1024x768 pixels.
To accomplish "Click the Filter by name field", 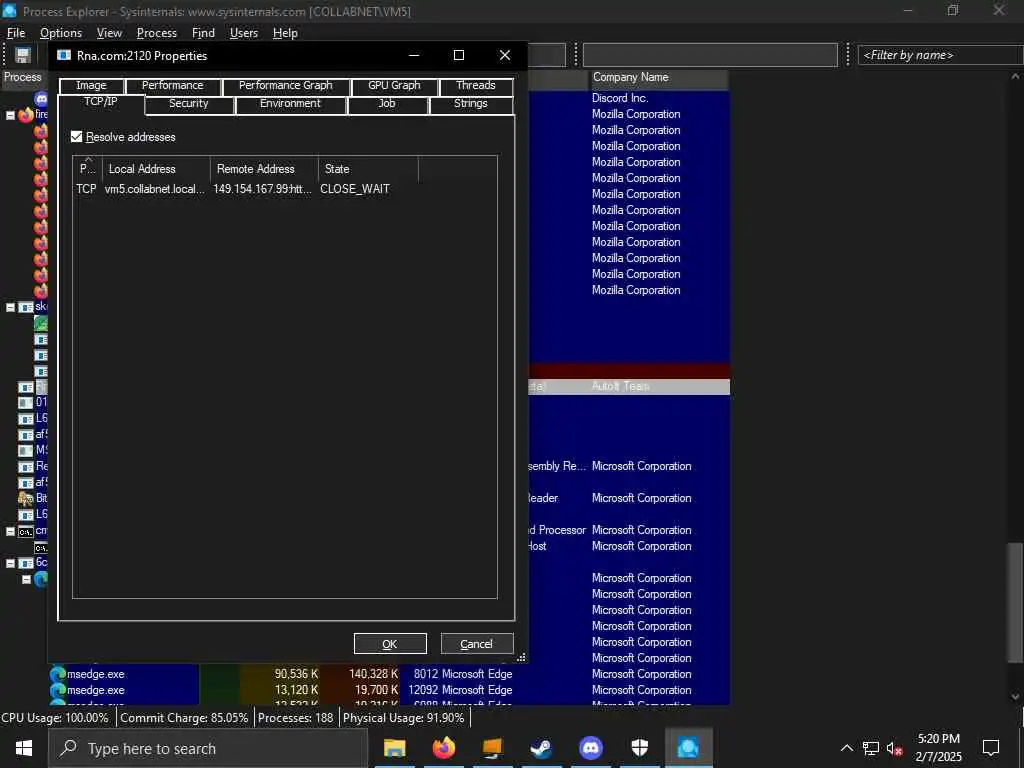I will coord(940,56).
